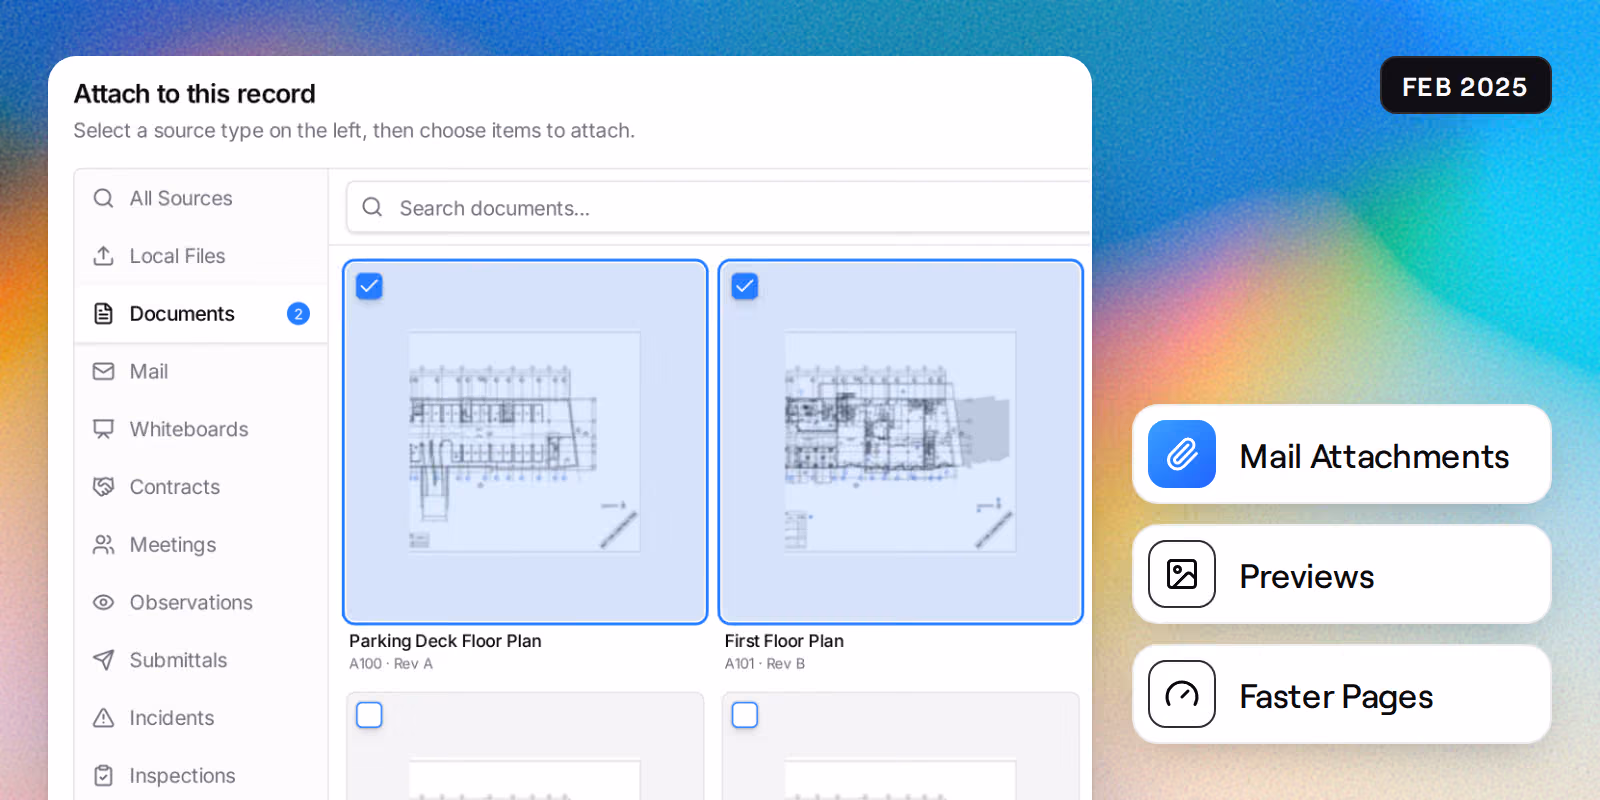Focus the Search documents field
This screenshot has height=800, width=1600.
point(719,207)
